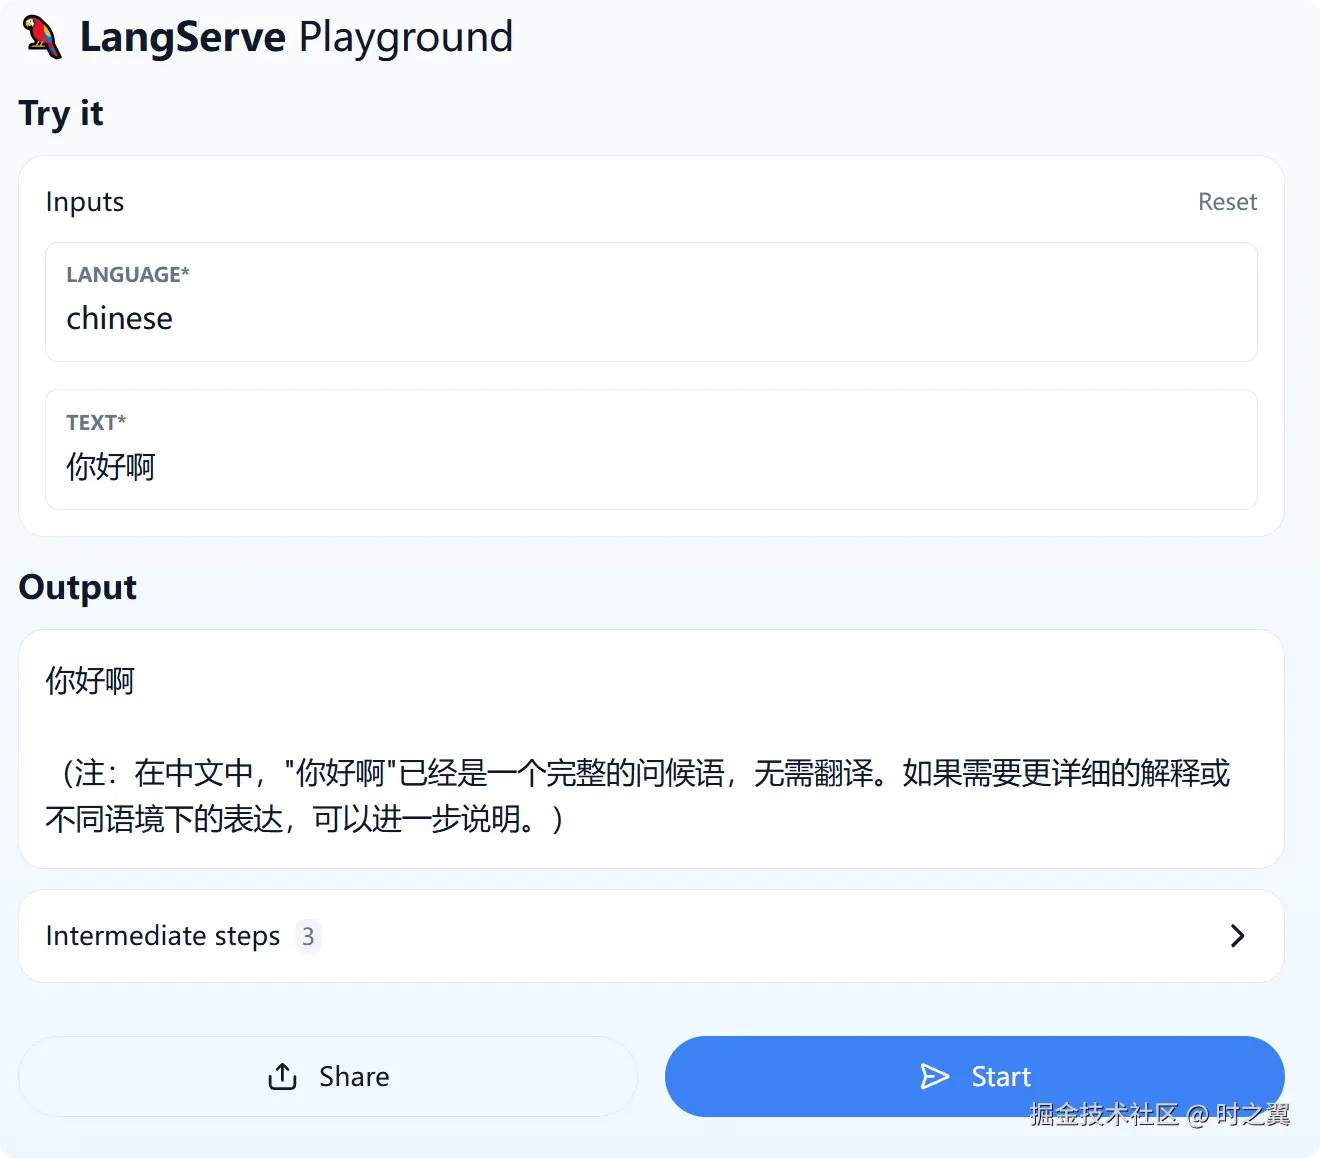Switch focus to the Inputs section

(84, 201)
